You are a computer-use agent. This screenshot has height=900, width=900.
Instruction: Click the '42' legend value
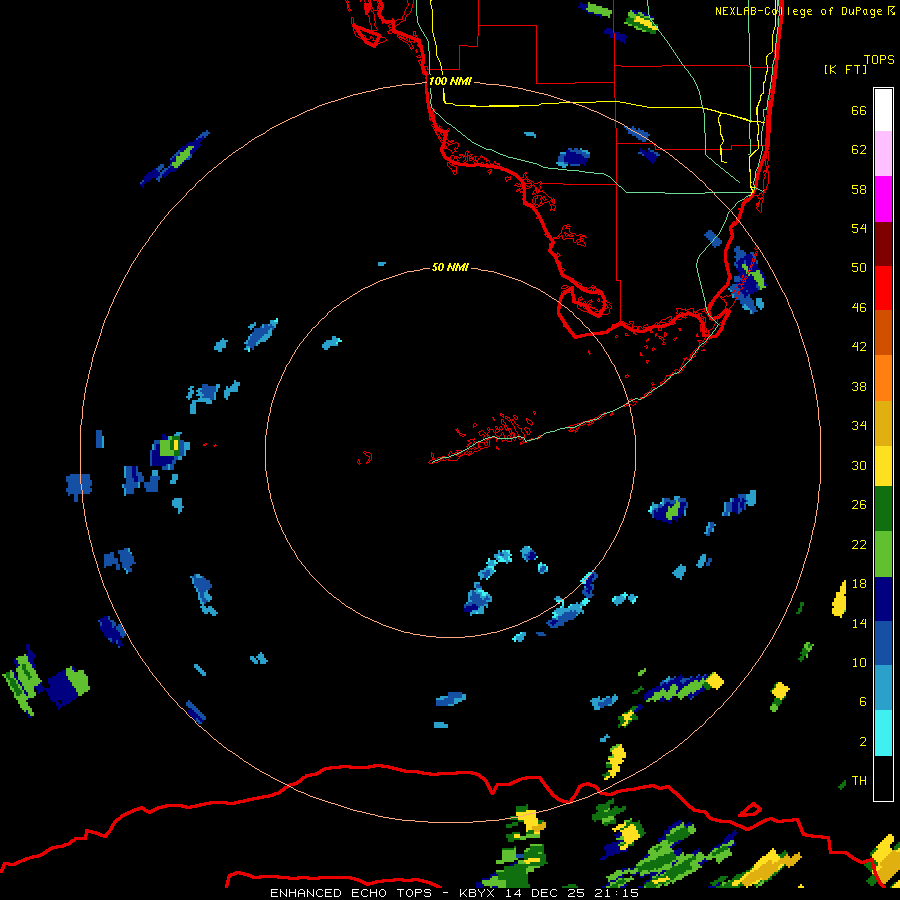[859, 346]
